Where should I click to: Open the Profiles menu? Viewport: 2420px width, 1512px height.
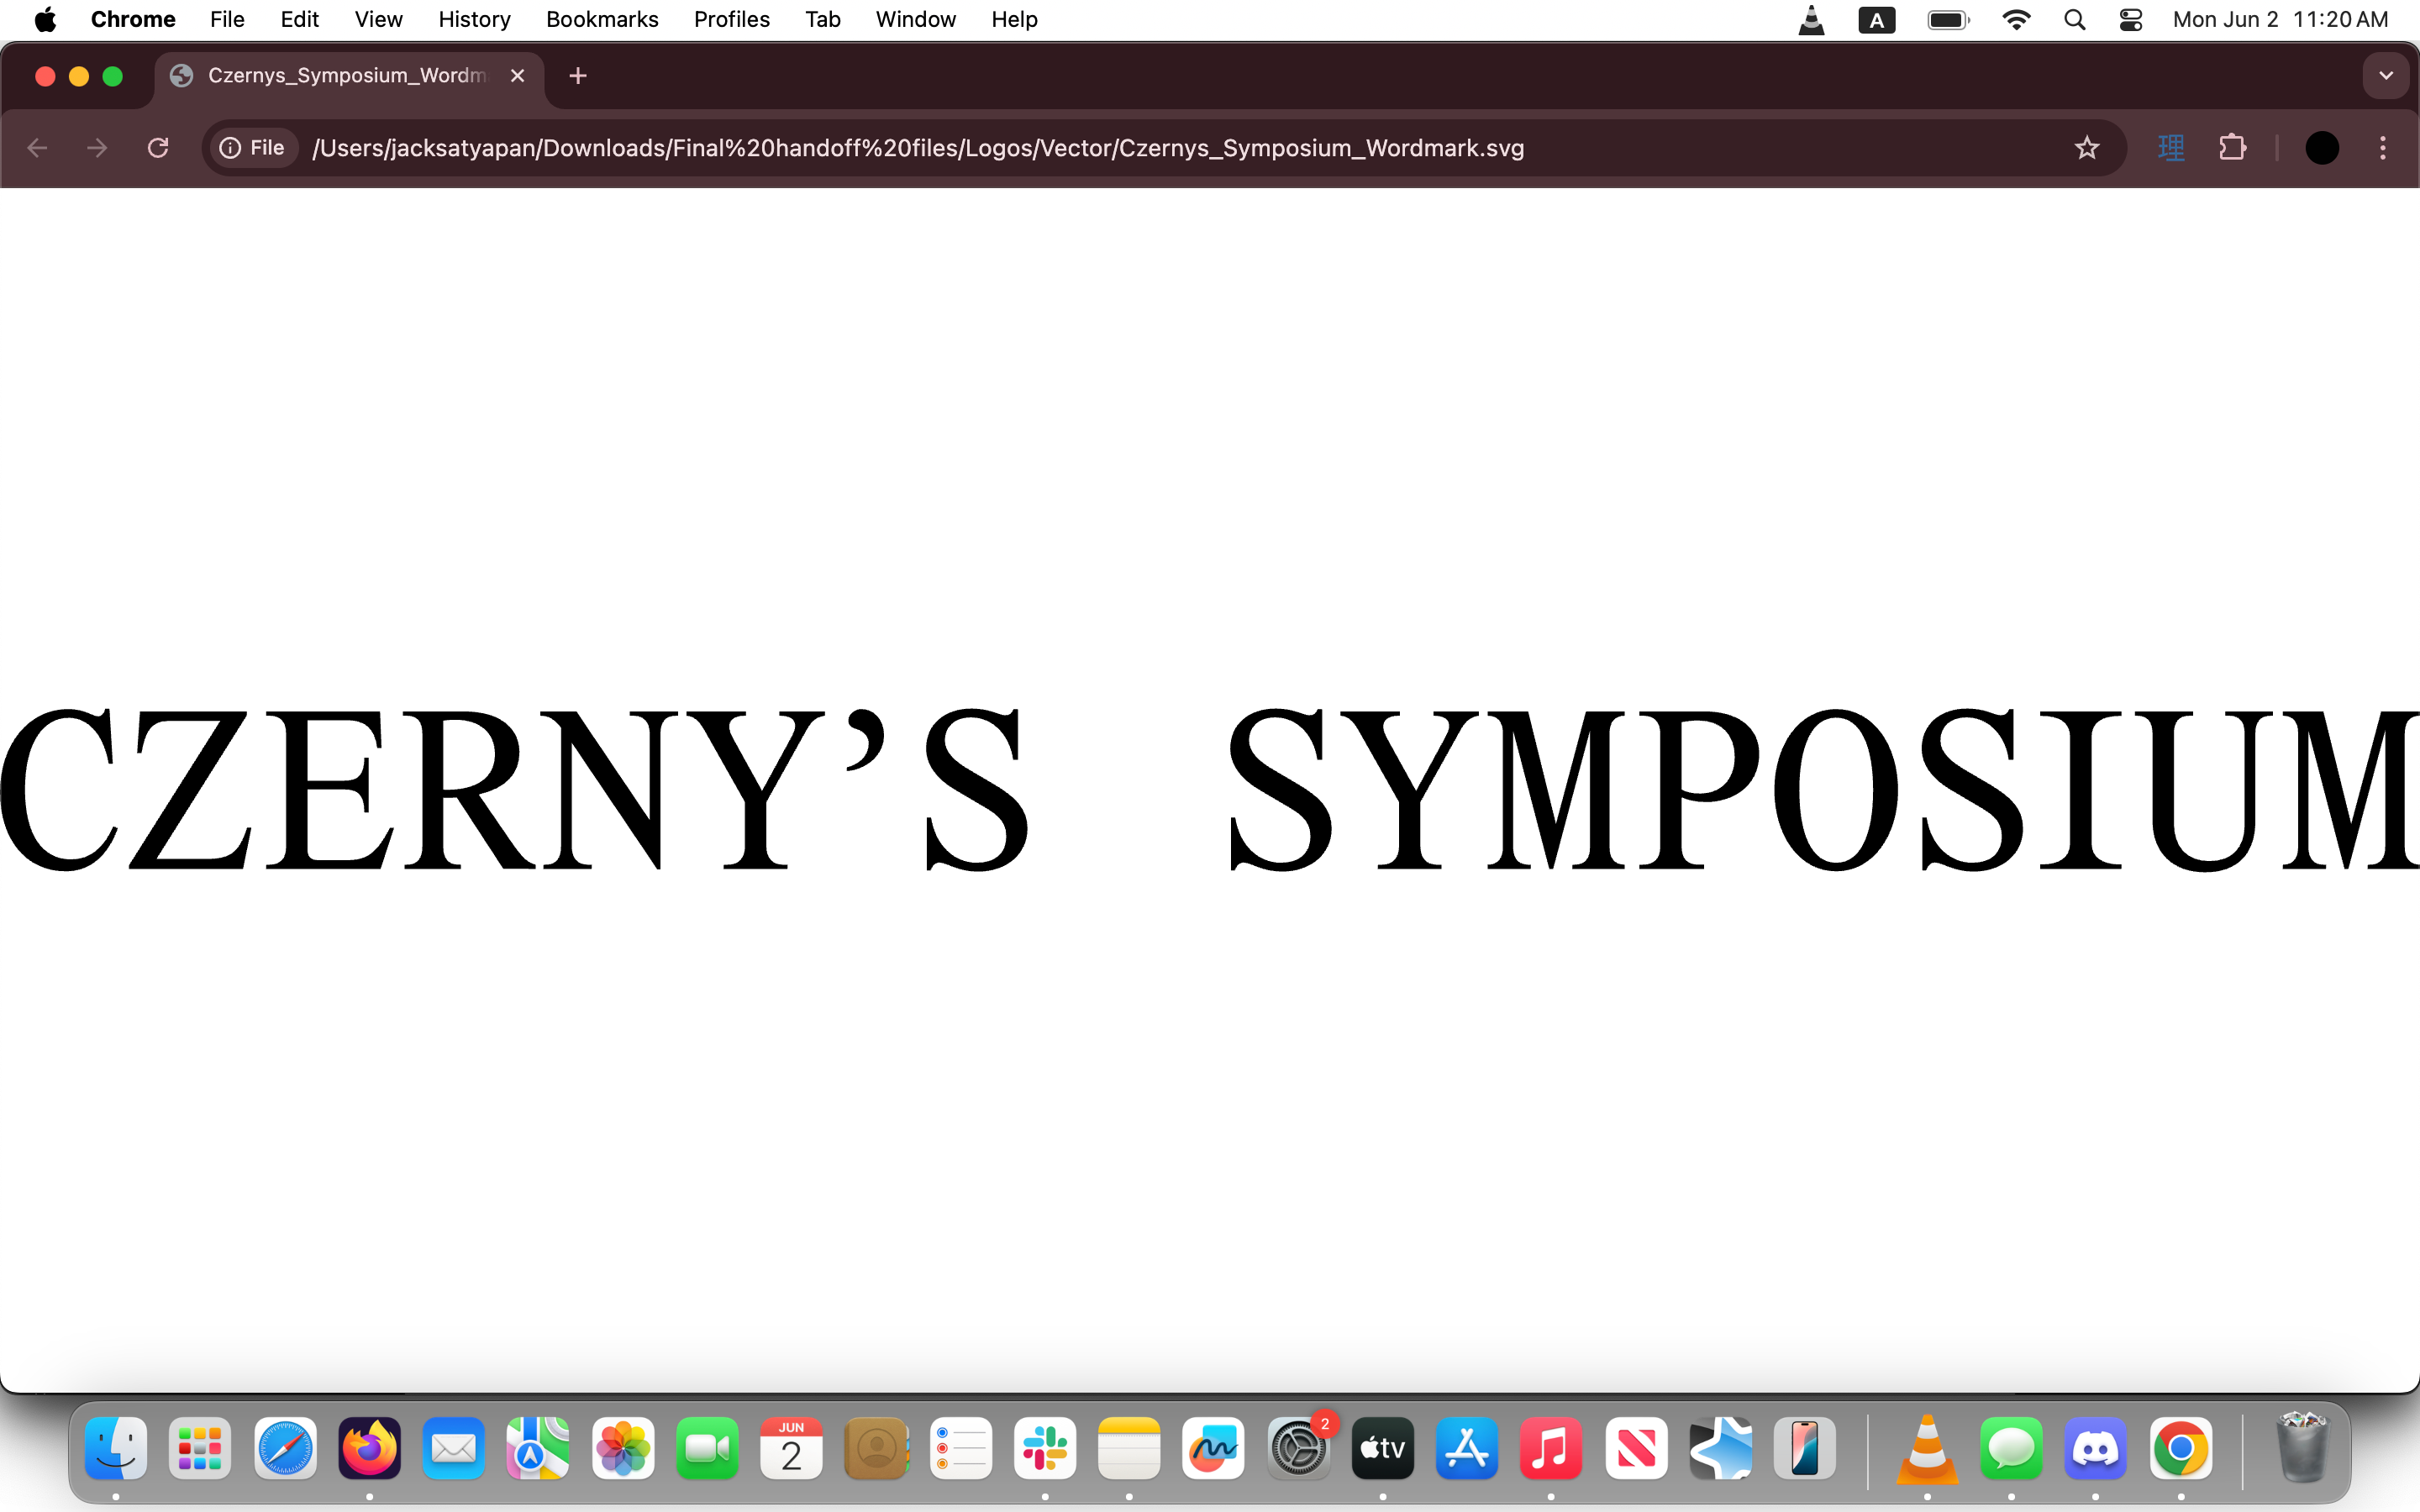pyautogui.click(x=731, y=20)
